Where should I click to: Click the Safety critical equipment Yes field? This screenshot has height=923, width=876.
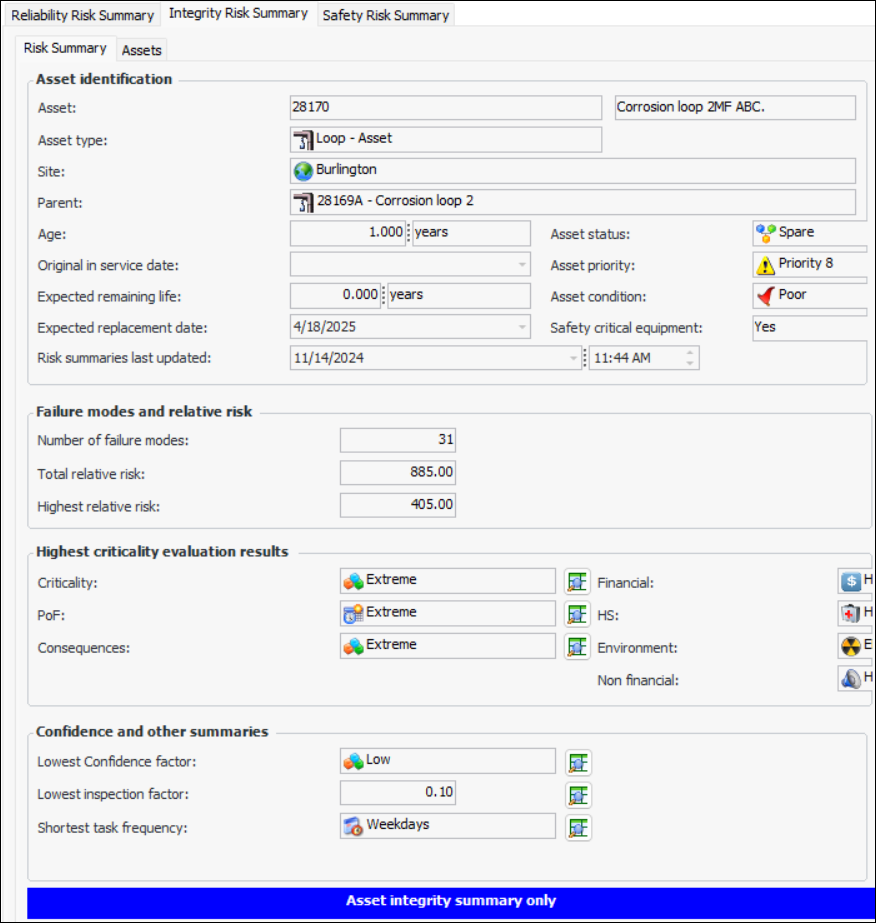point(810,327)
